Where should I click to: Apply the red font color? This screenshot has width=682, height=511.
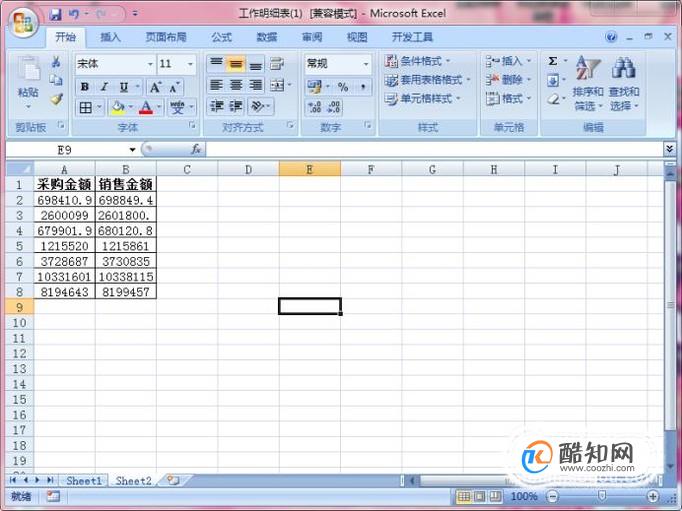[146, 107]
